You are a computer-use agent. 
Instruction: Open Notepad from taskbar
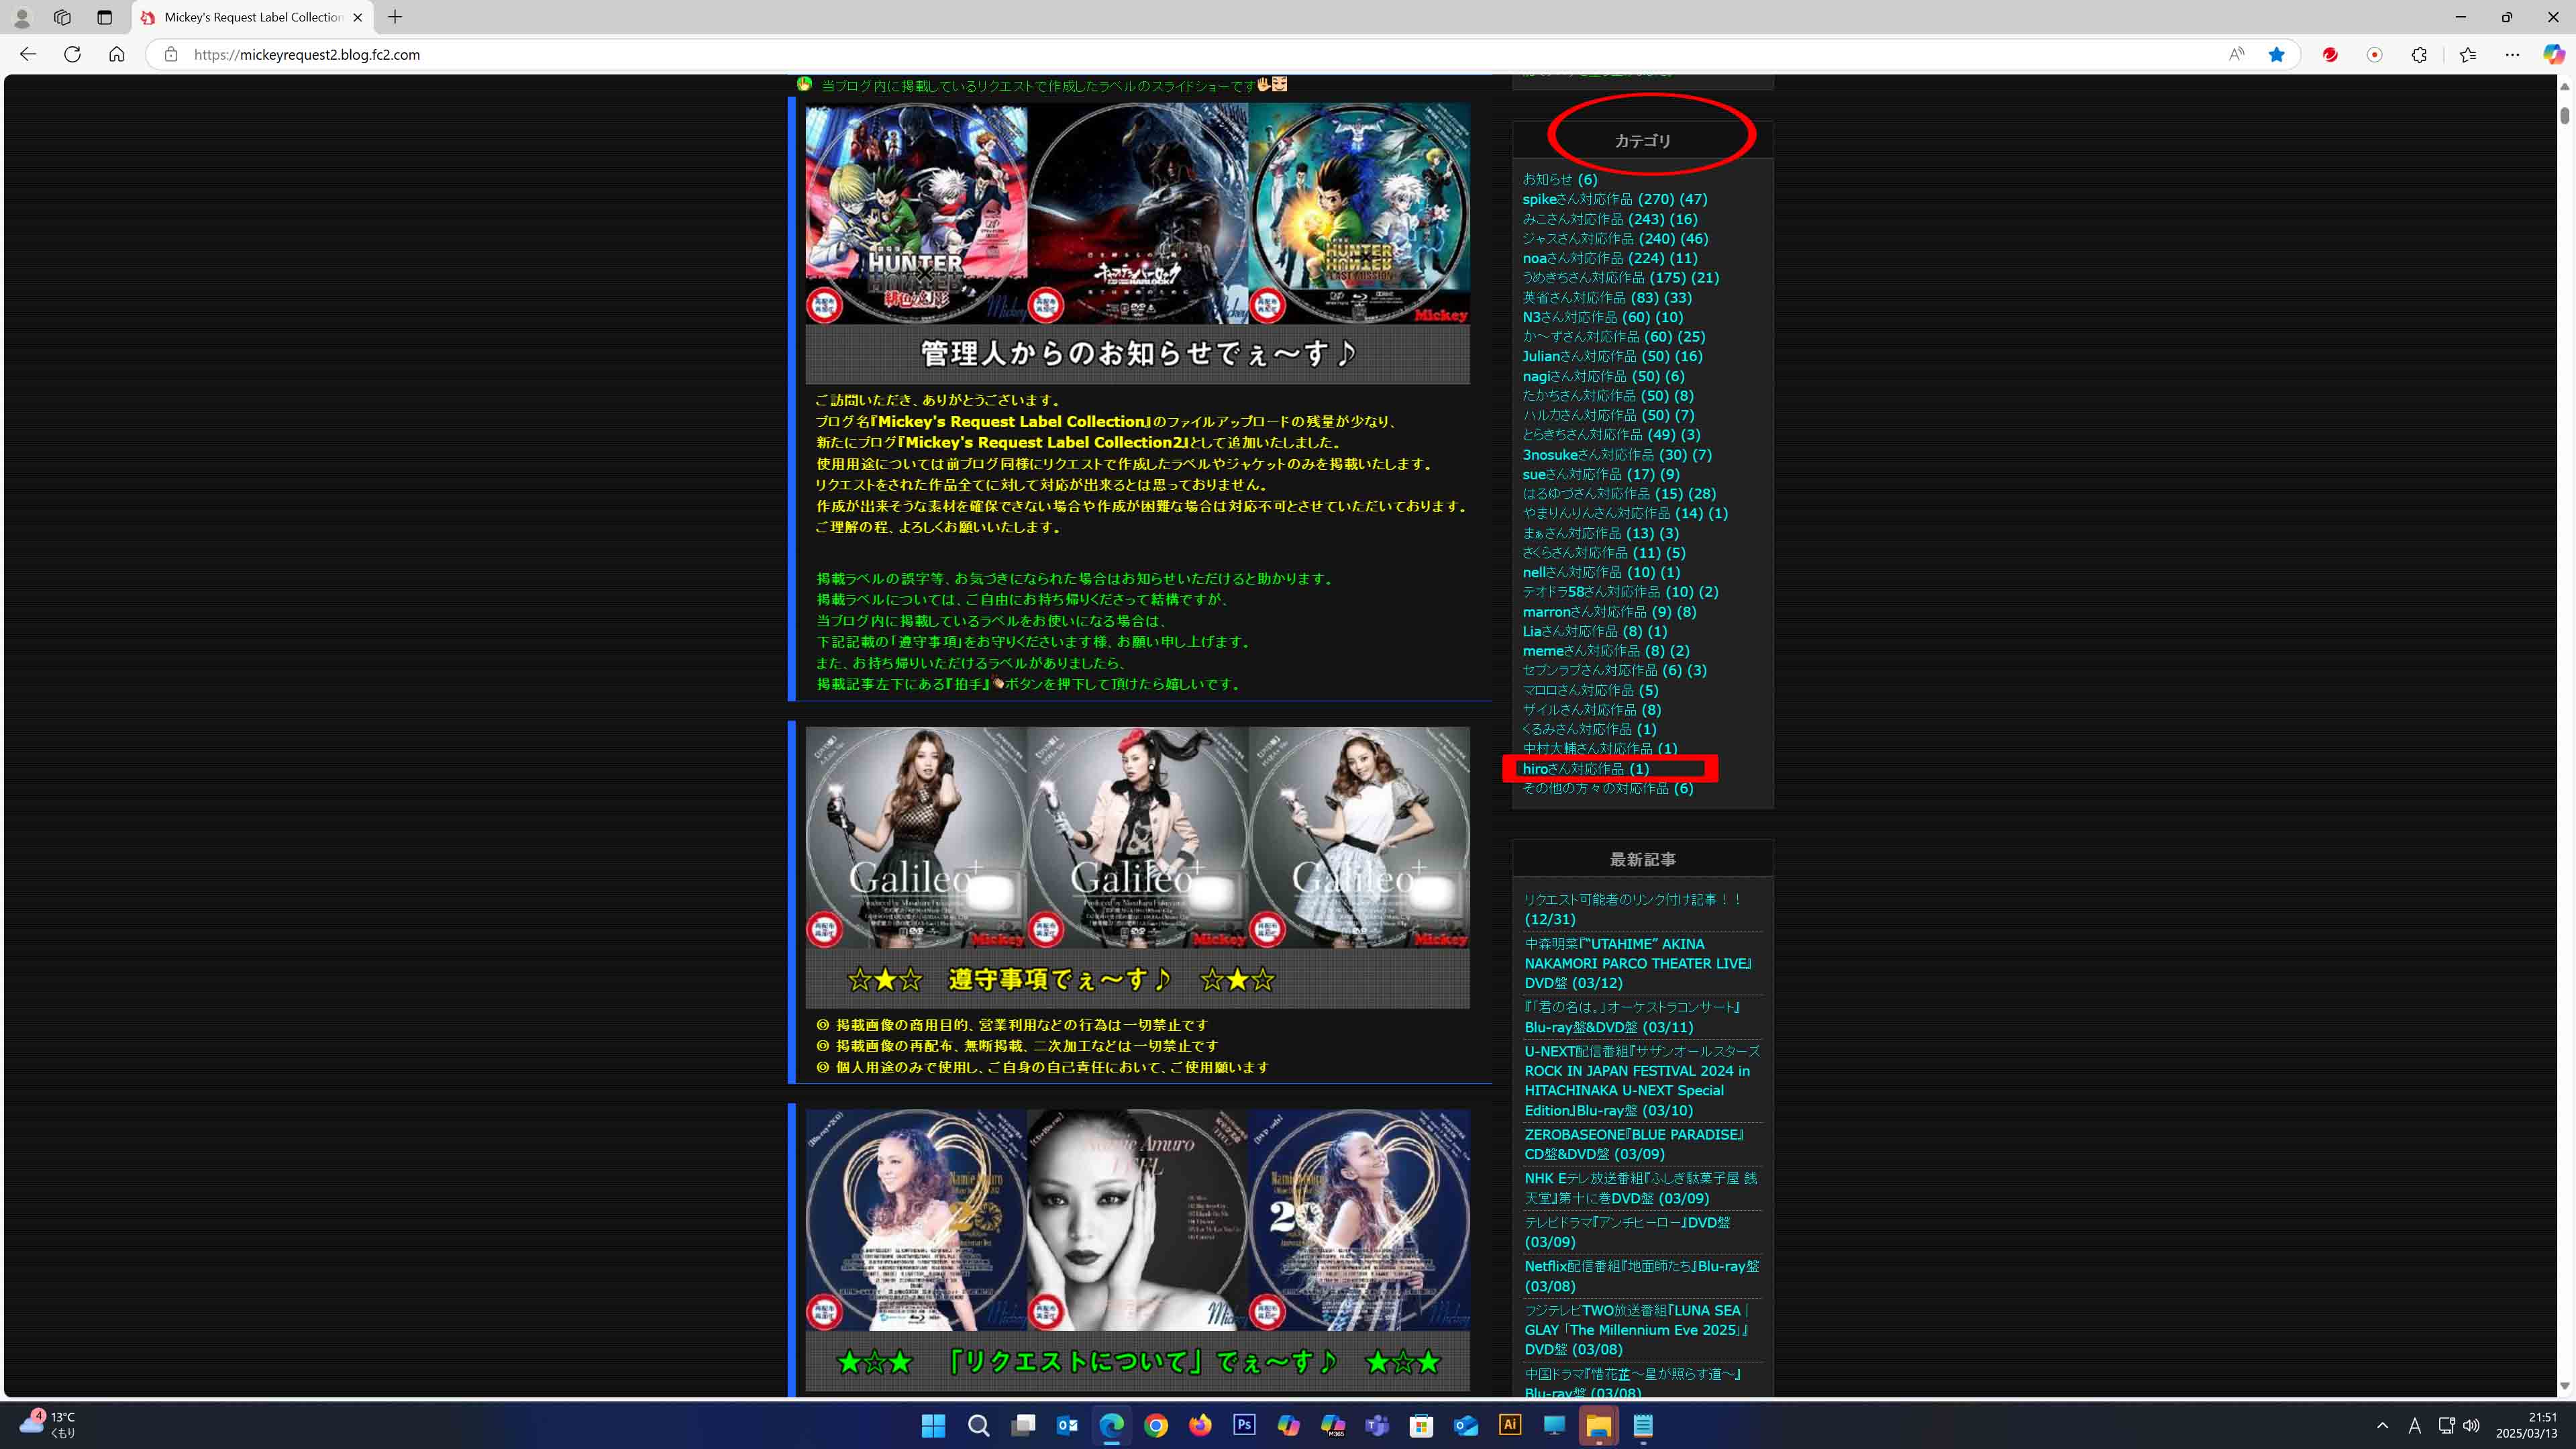[1643, 1425]
